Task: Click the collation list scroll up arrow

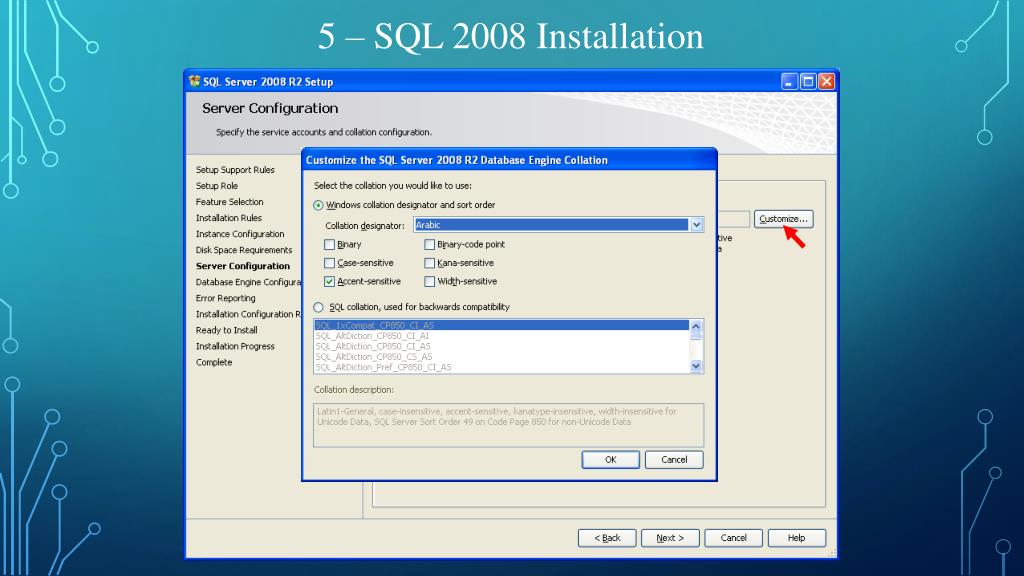Action: [x=696, y=326]
